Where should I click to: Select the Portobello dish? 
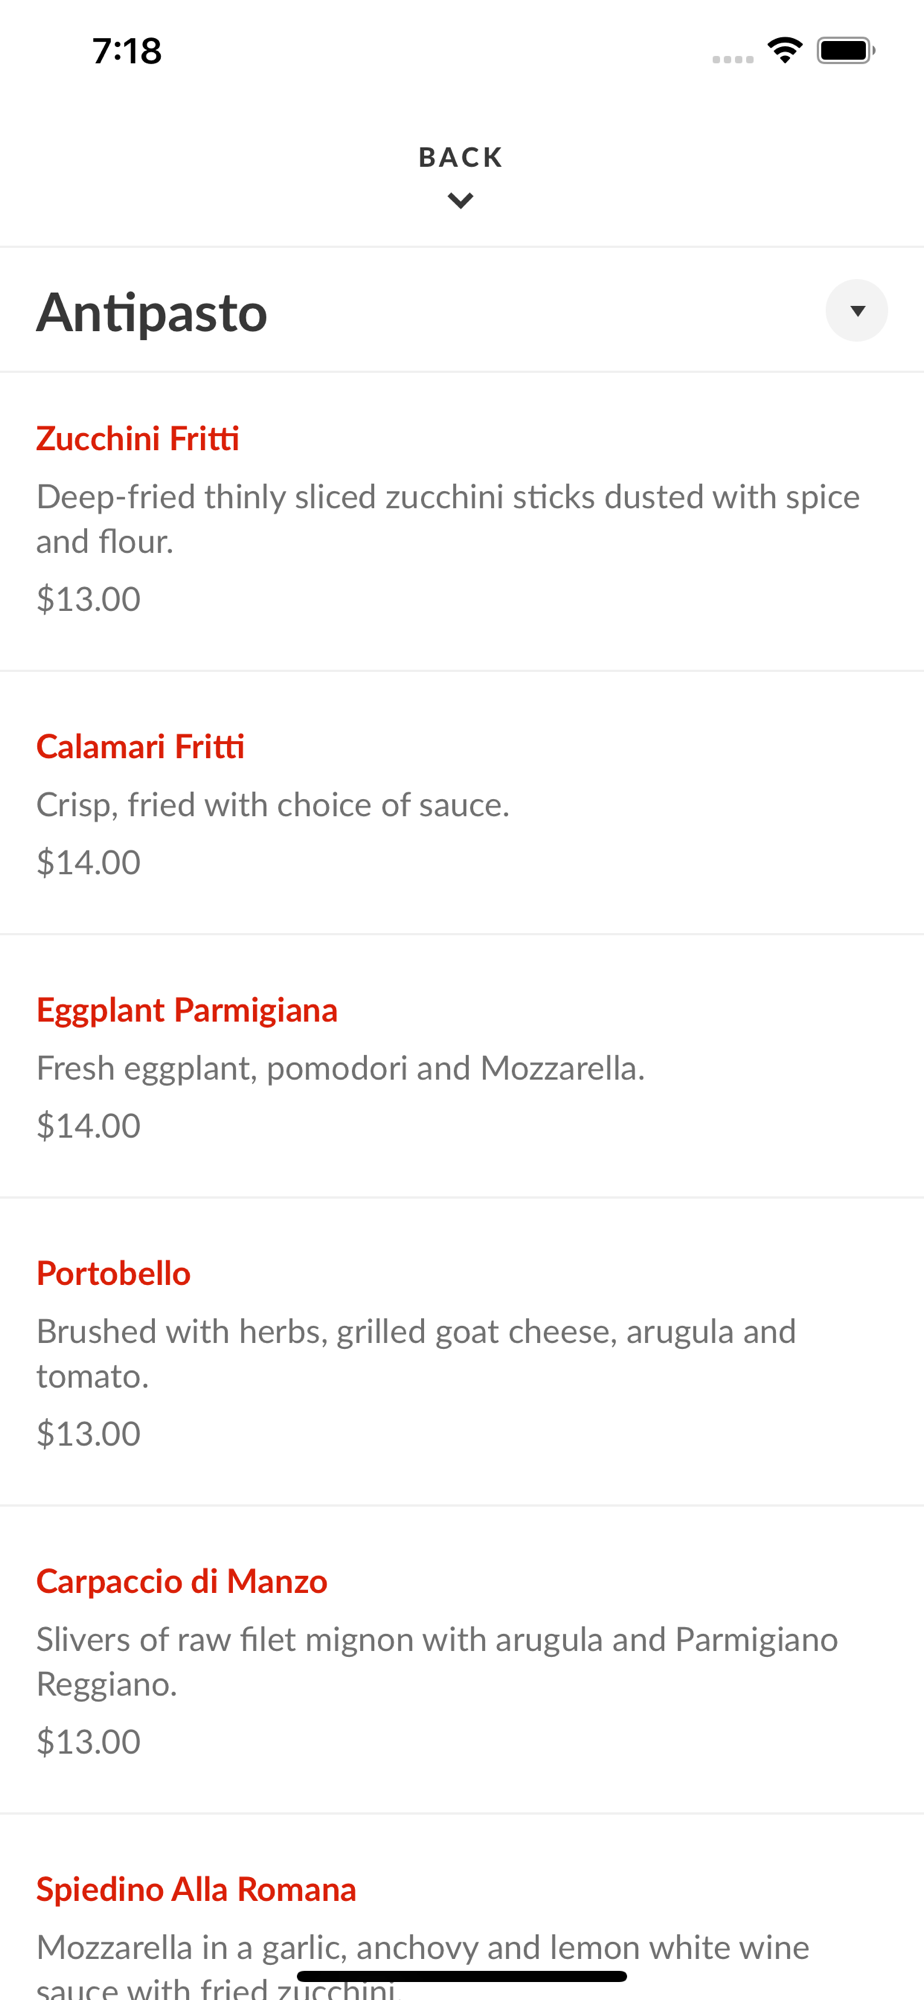(x=113, y=1274)
